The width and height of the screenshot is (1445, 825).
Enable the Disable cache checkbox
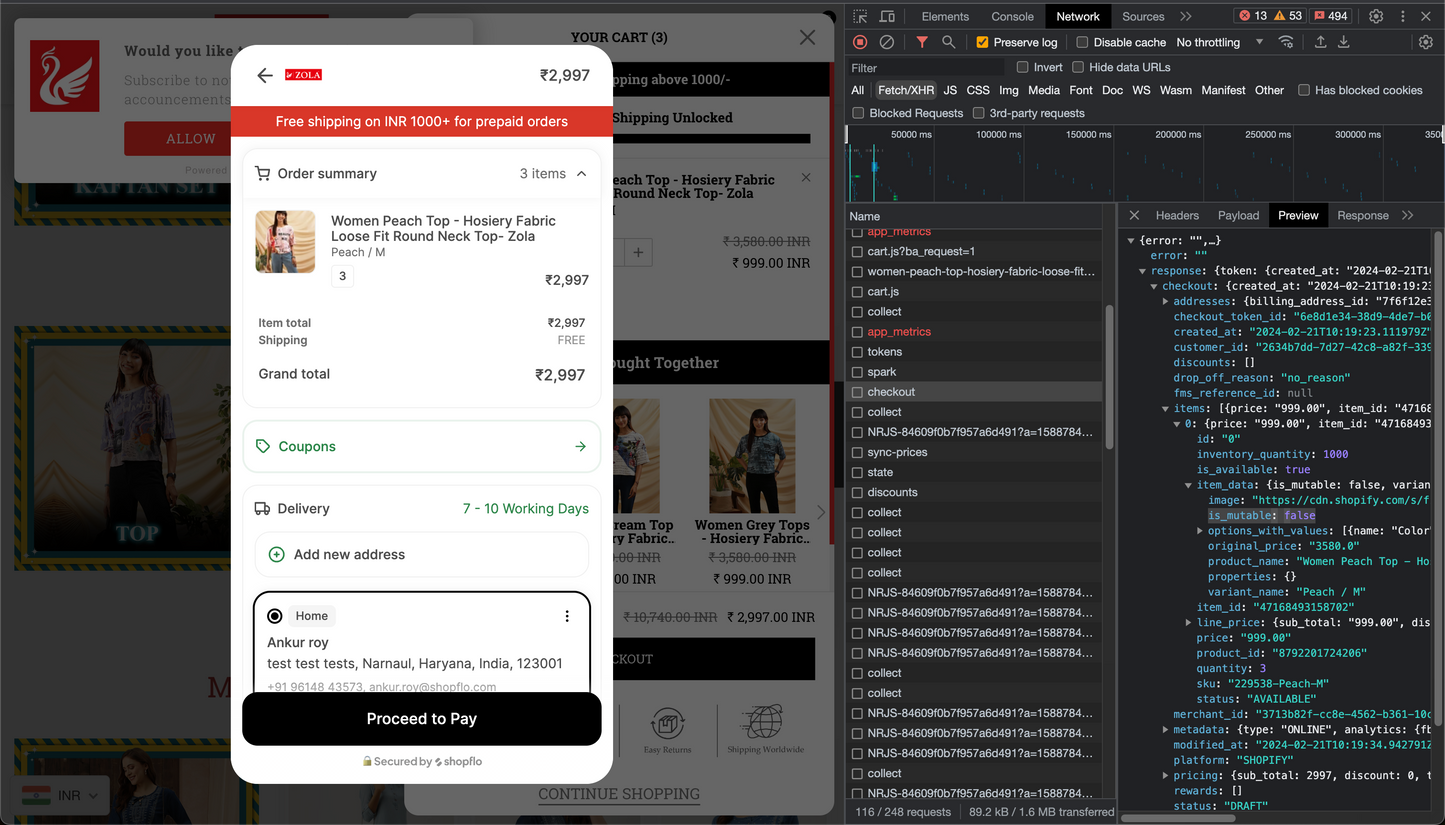coord(1082,42)
